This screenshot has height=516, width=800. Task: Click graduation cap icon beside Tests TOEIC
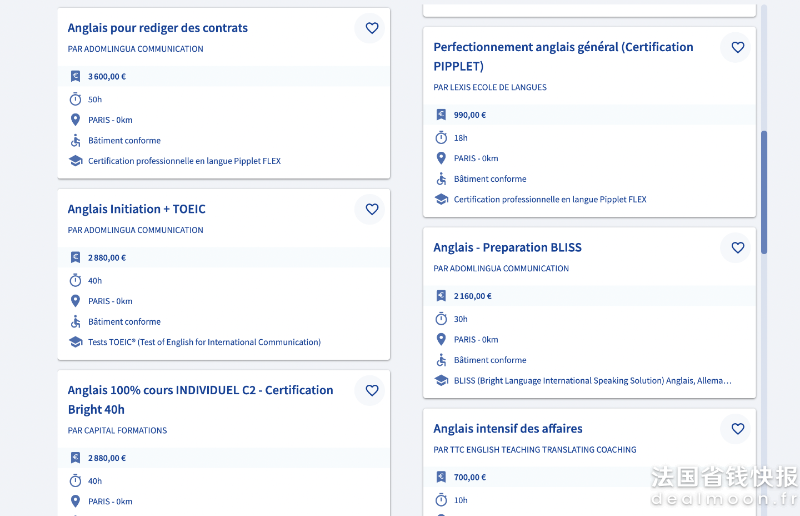coord(76,342)
